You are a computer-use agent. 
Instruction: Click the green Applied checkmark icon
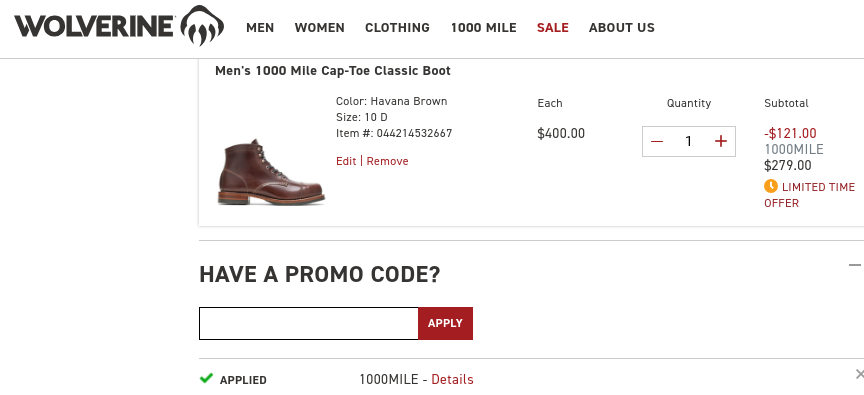coord(206,378)
